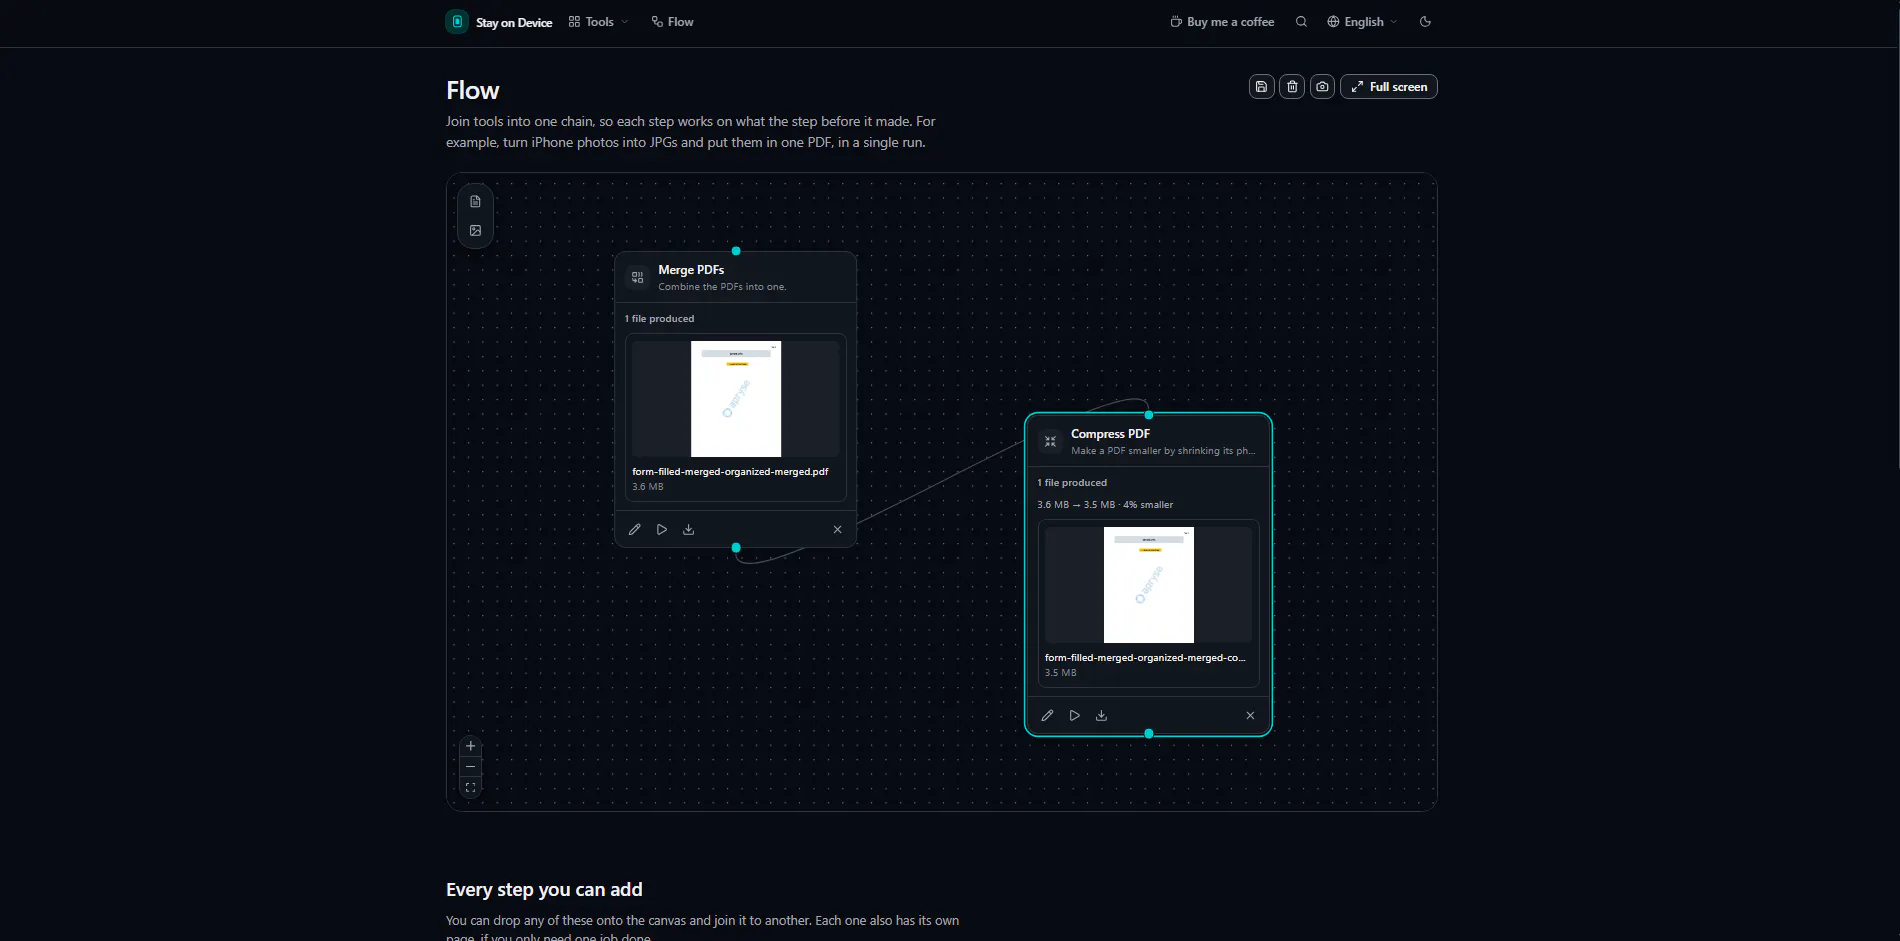Click the top connector handle of Merge PDFs

736,251
